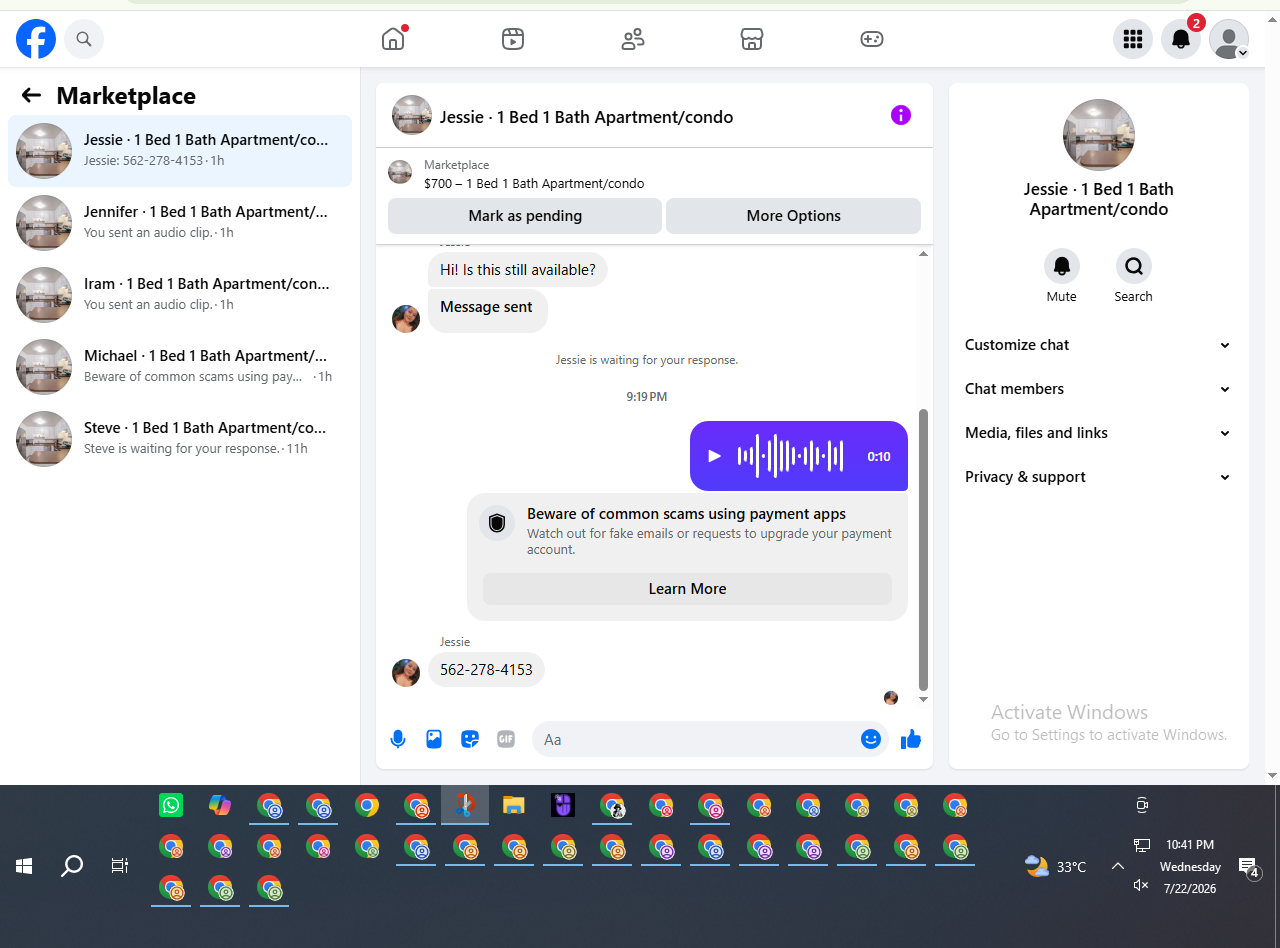Open Michael's apartment conversation
Image resolution: width=1280 pixels, height=948 pixels.
(180, 367)
